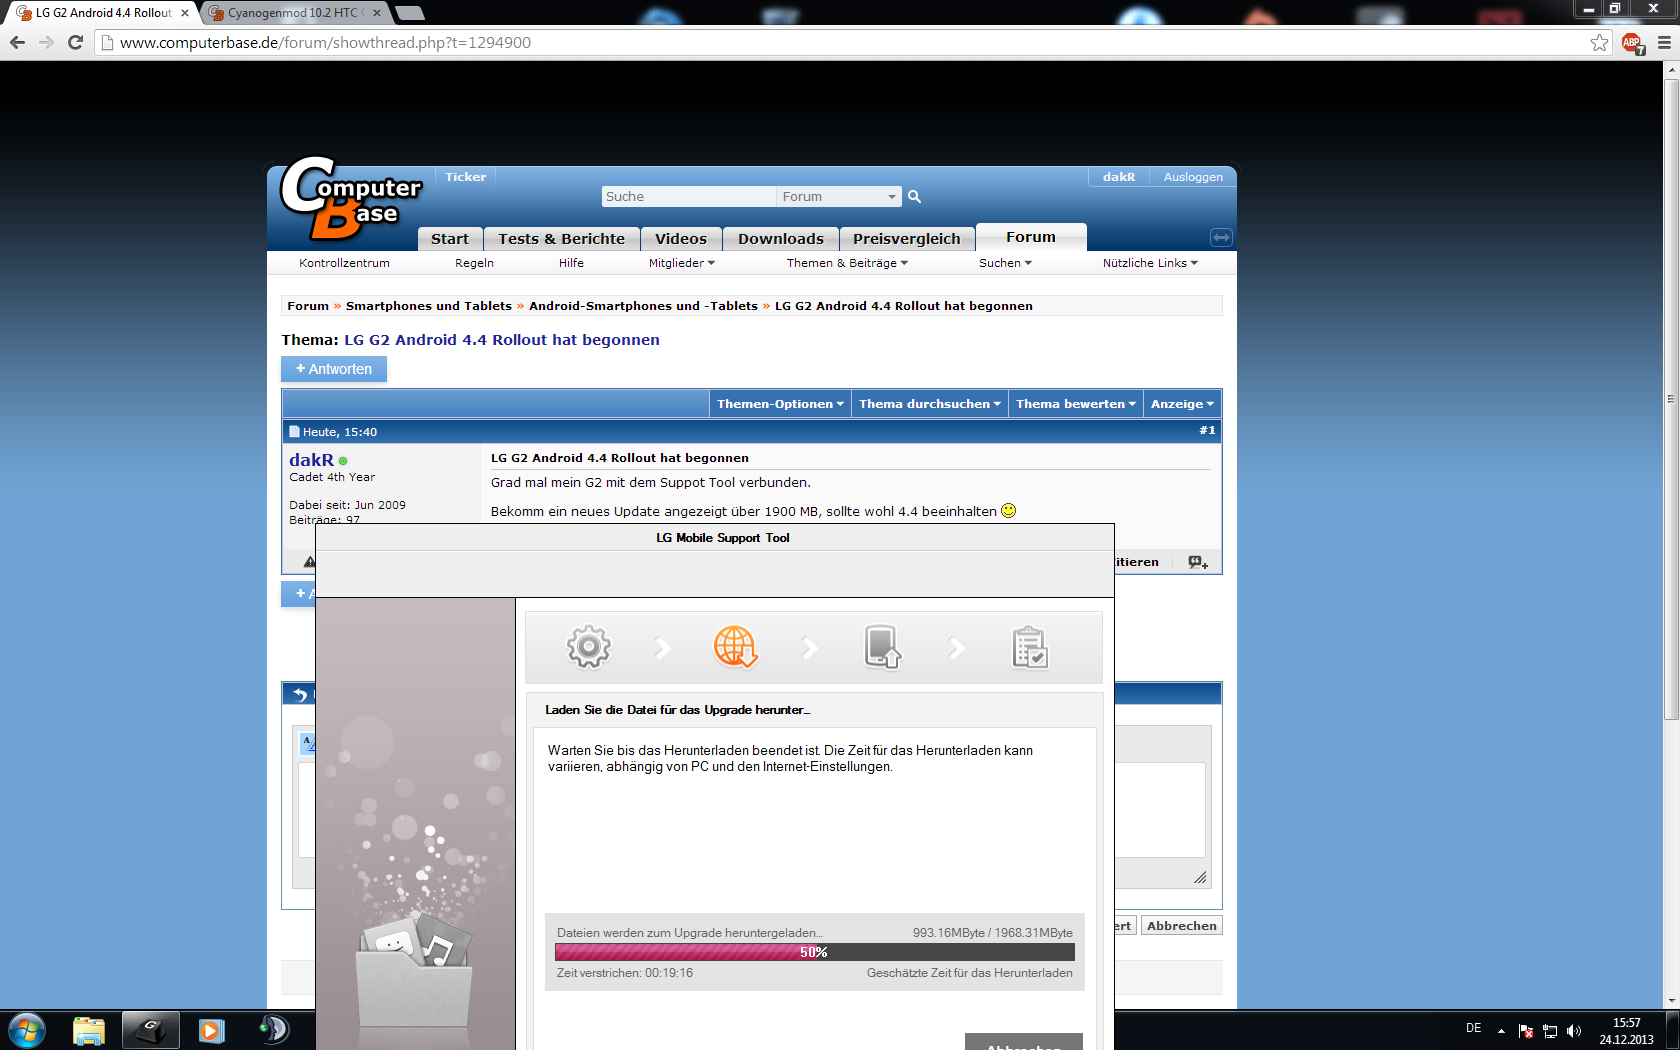
Task: Click the orange globe download step icon
Action: click(x=735, y=647)
